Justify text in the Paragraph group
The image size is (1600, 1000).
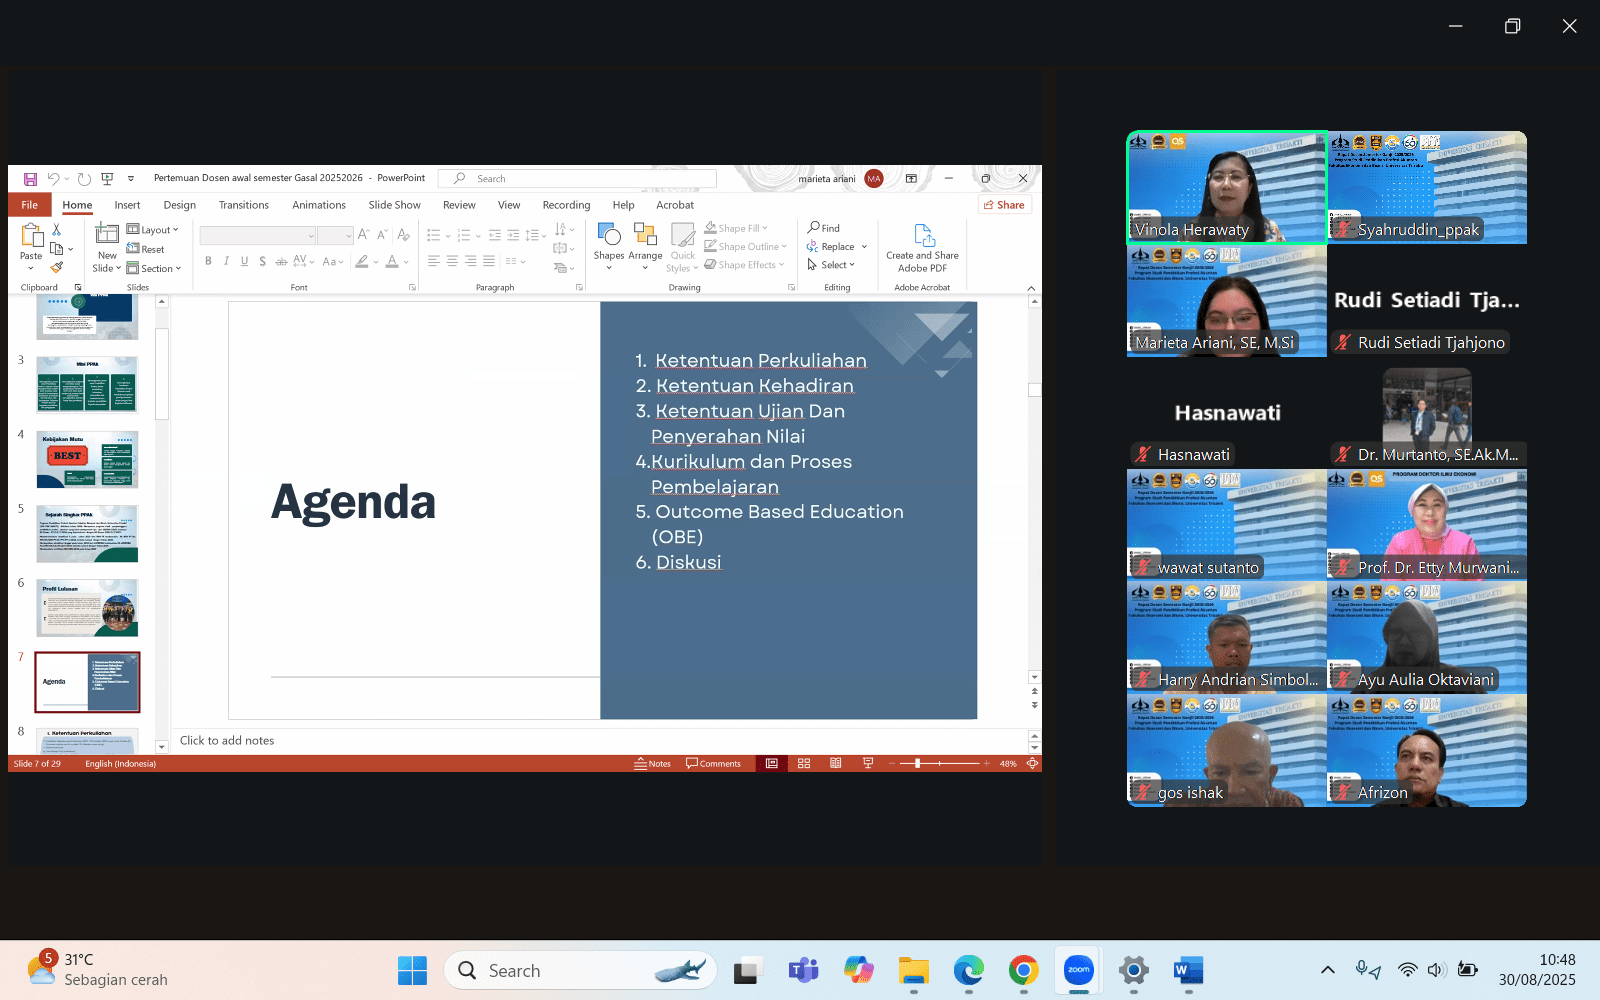[489, 261]
